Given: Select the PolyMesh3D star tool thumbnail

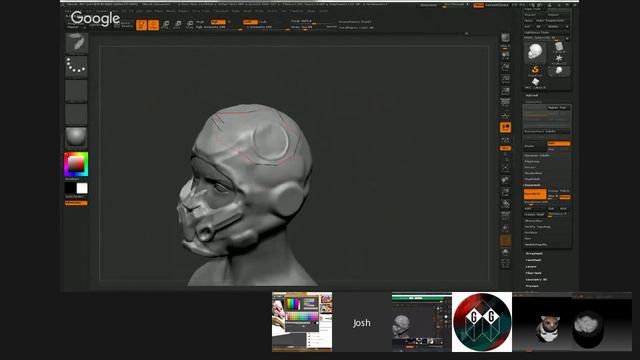Looking at the screenshot, I should tap(559, 59).
